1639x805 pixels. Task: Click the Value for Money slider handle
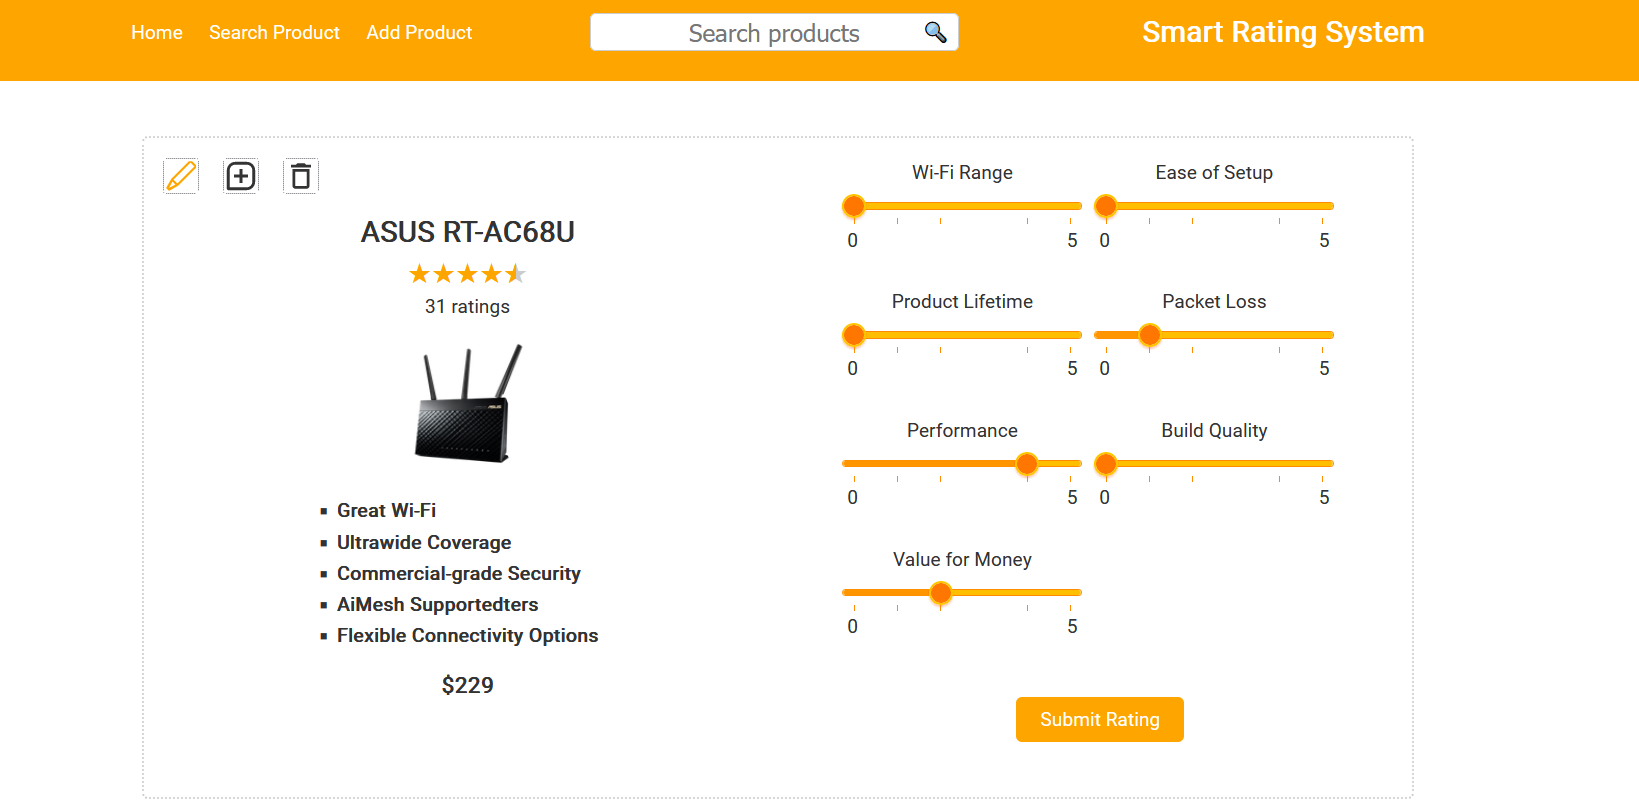941,593
